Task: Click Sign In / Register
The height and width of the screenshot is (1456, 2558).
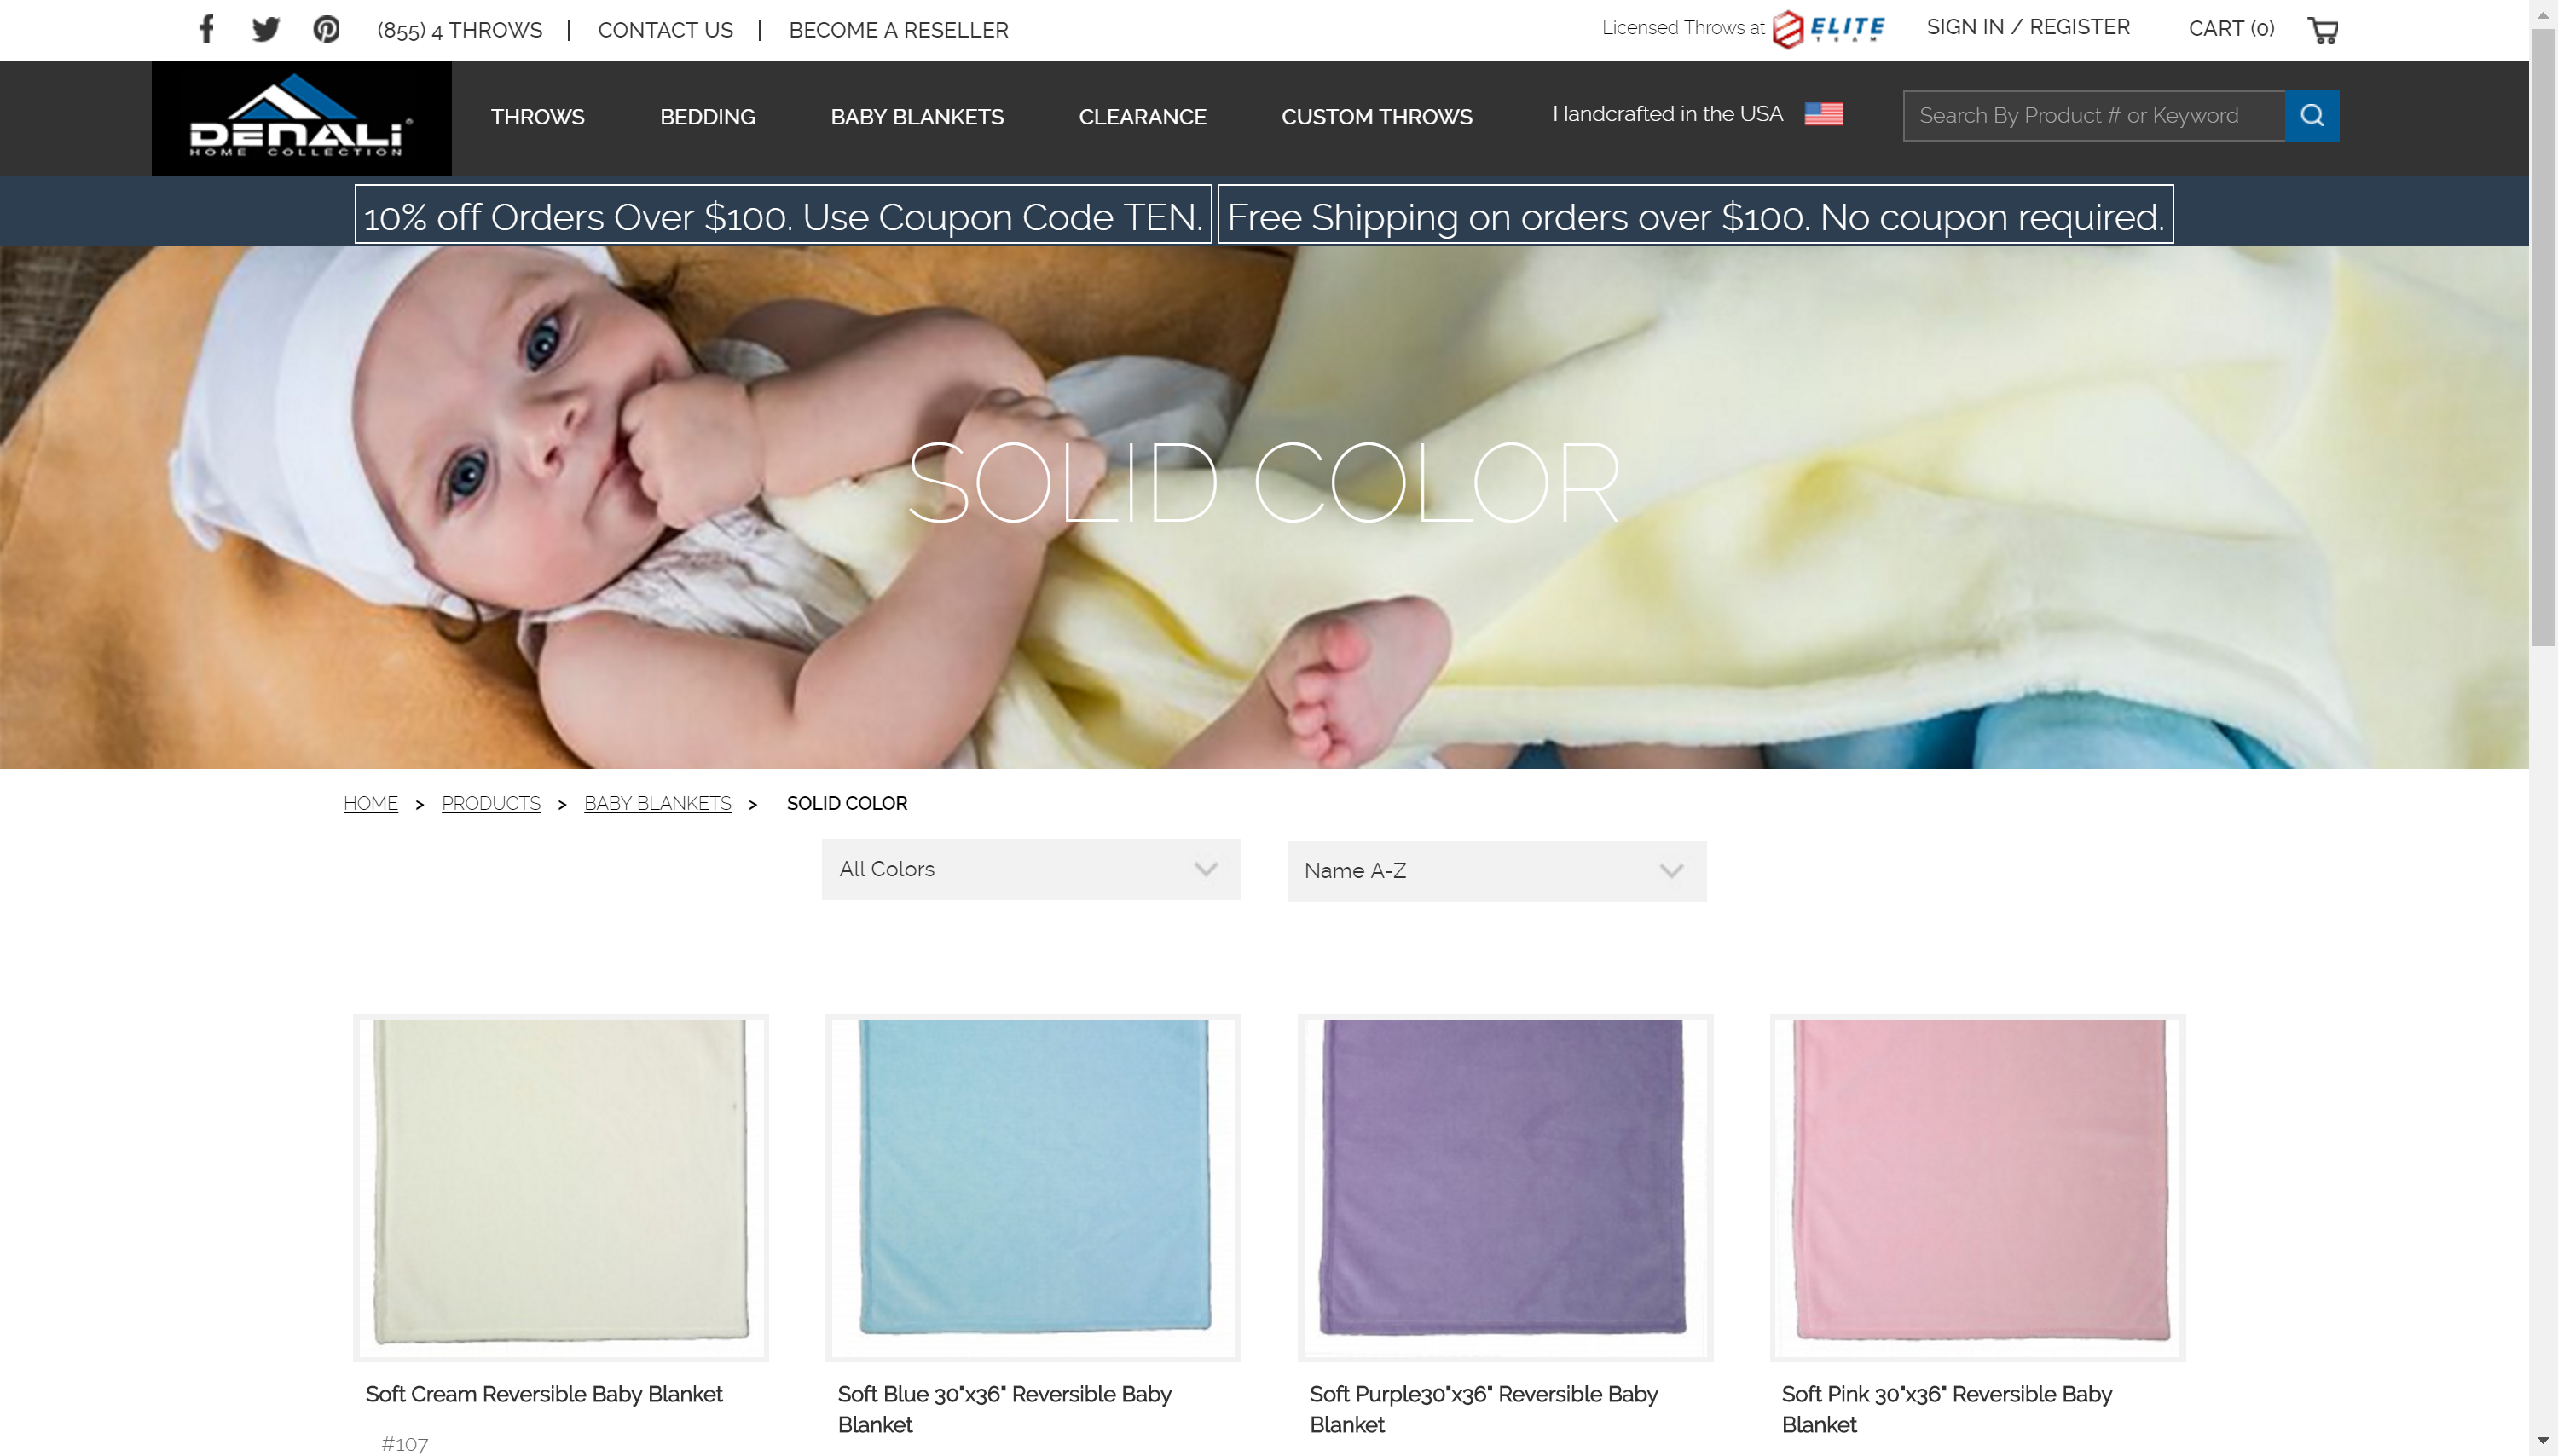Action: pyautogui.click(x=2028, y=27)
